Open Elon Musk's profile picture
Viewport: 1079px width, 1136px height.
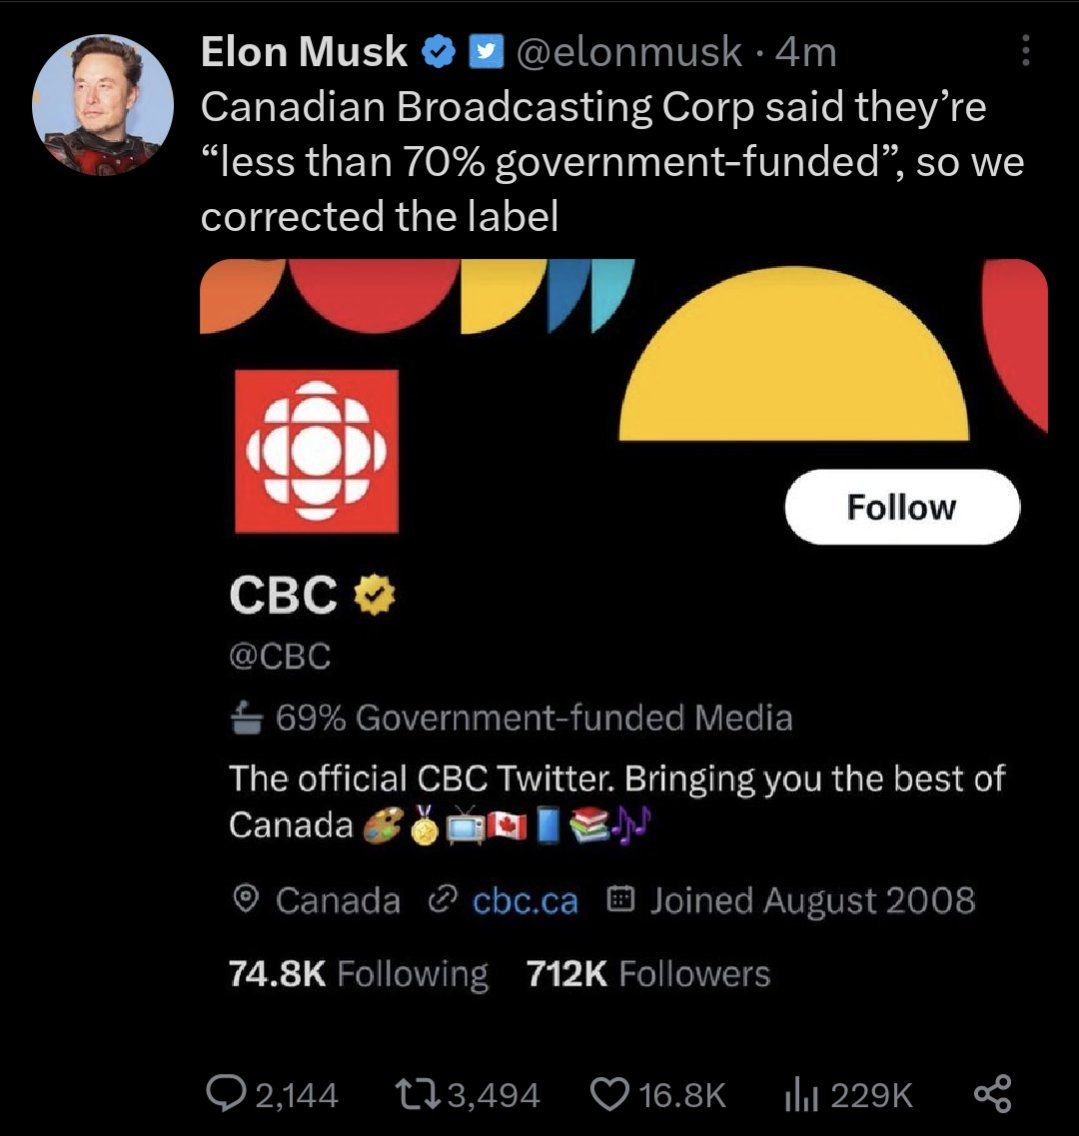(x=102, y=104)
